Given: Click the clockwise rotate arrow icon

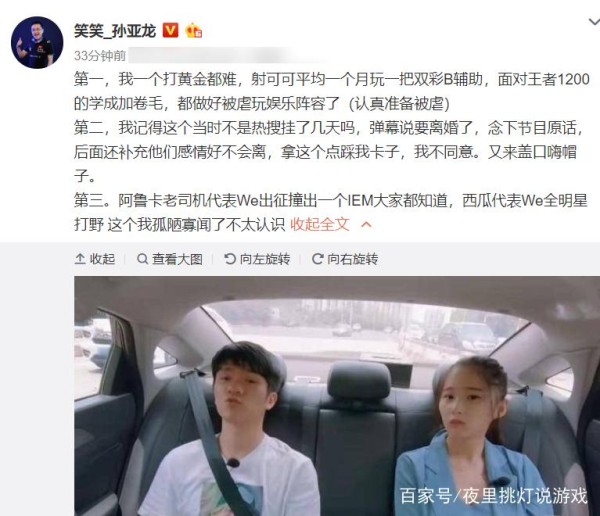Looking at the screenshot, I should coord(317,259).
